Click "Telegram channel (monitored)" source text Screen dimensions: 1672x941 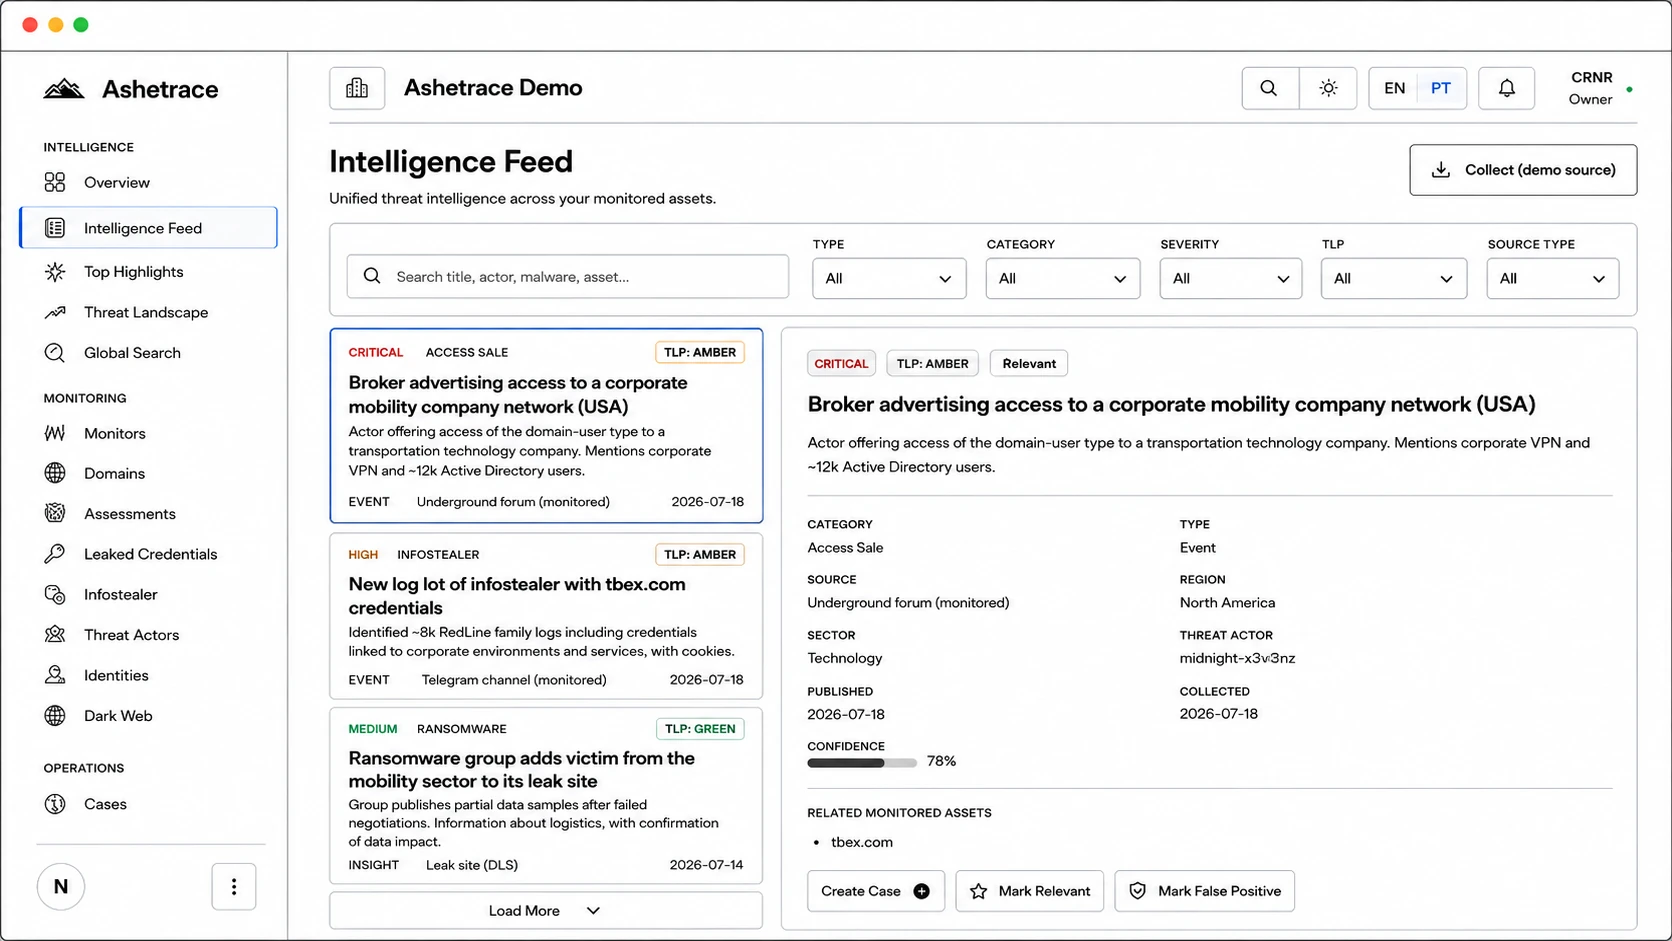[x=514, y=680]
